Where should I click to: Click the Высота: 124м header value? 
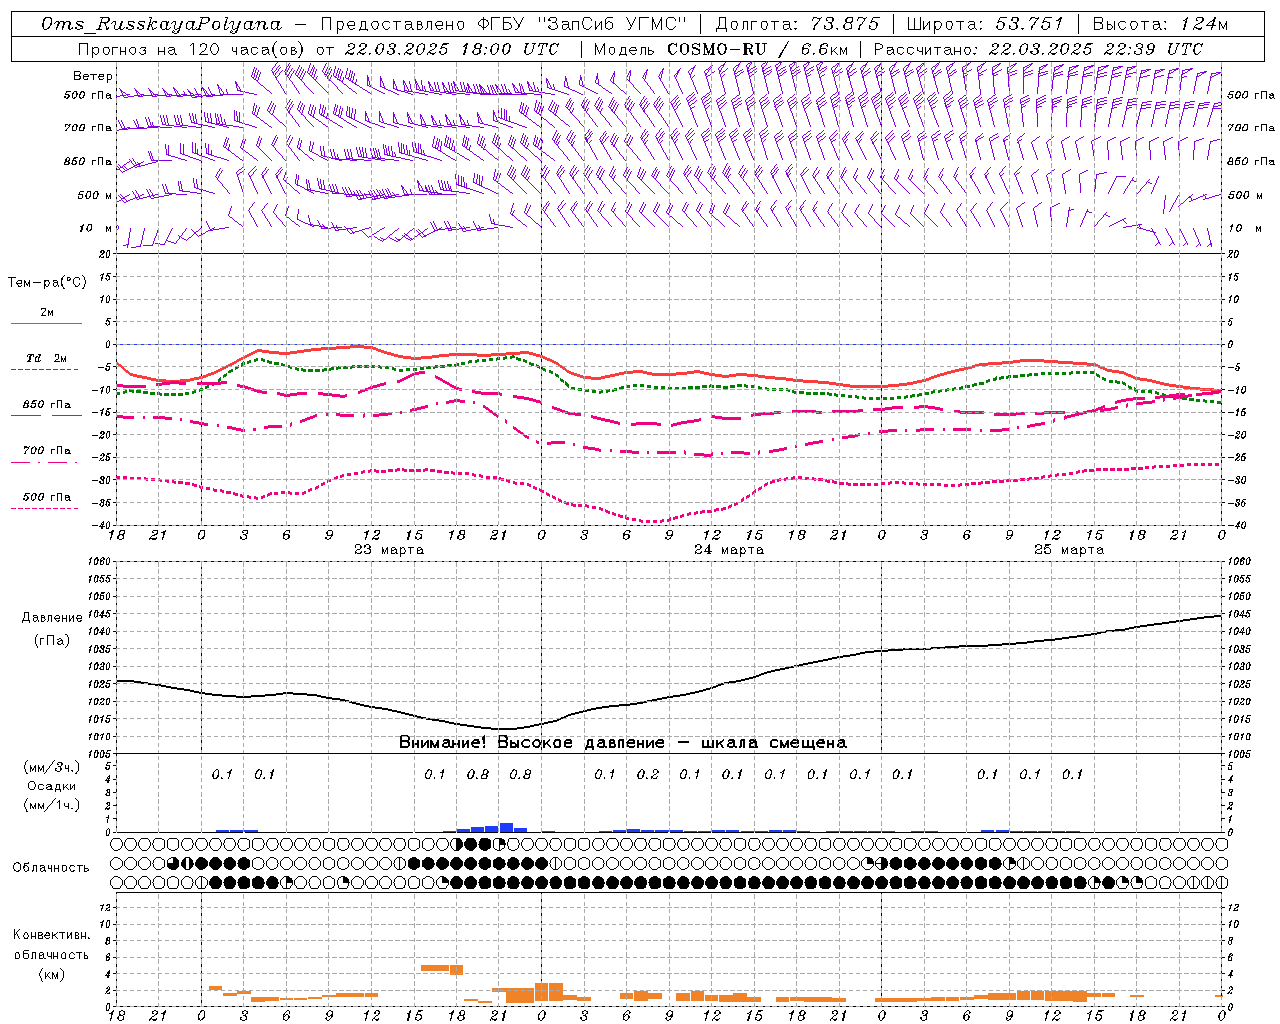pyautogui.click(x=1160, y=24)
